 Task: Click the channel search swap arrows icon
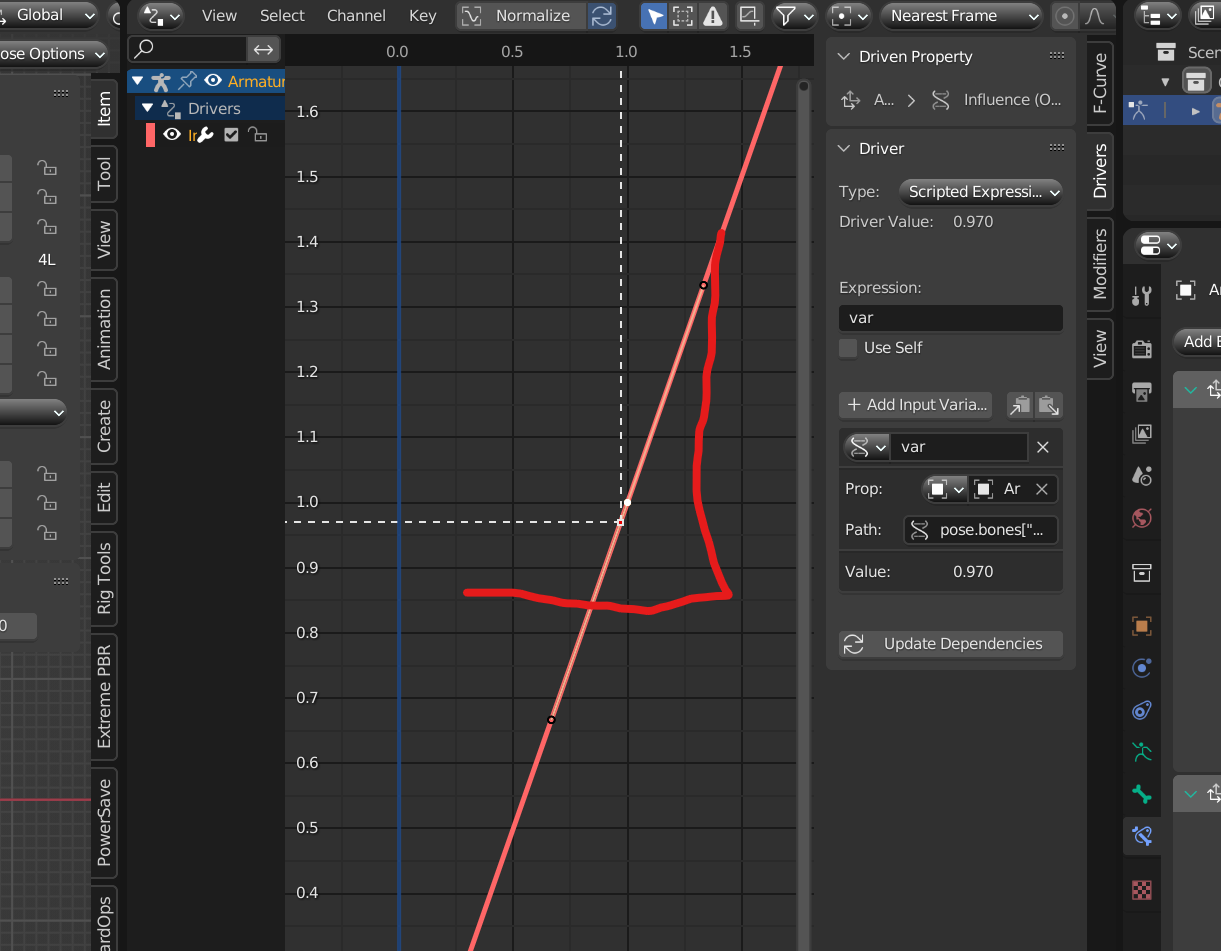point(263,49)
